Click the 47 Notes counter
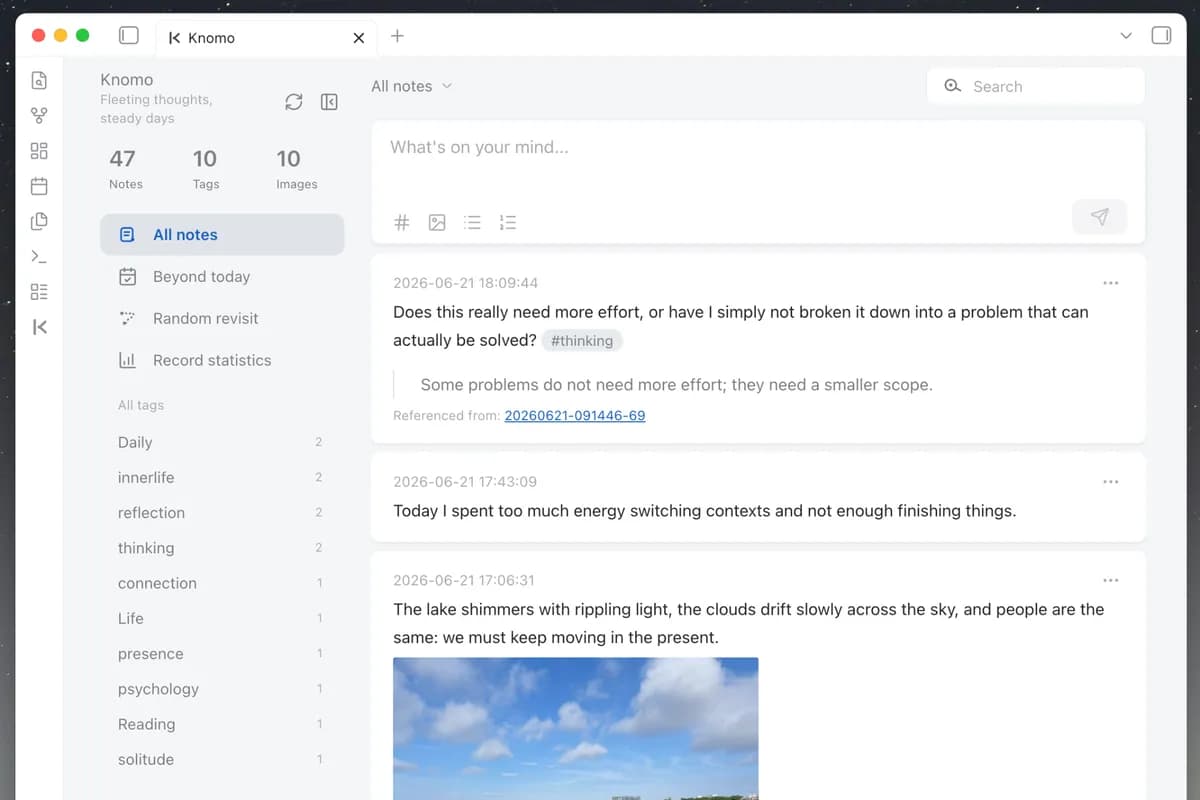1200x800 pixels. (x=125, y=169)
